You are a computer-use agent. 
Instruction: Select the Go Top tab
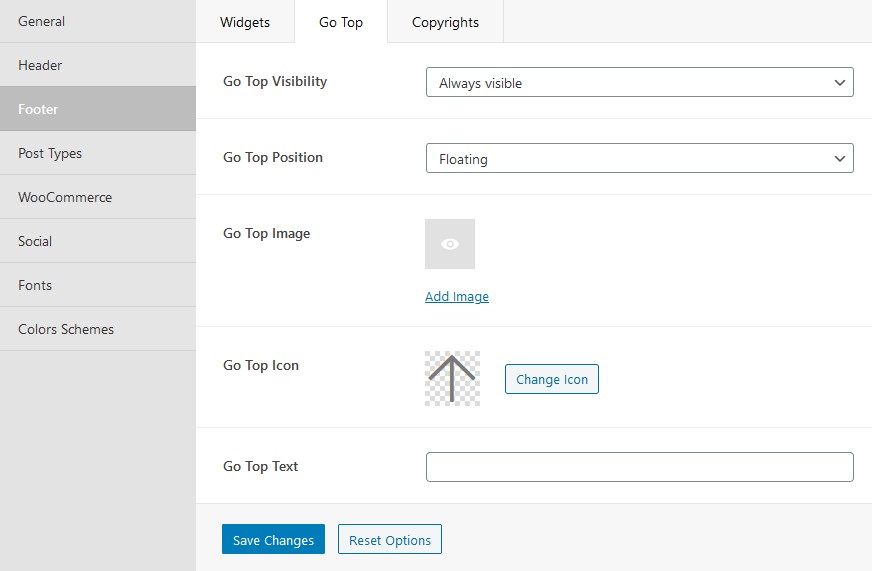point(341,22)
